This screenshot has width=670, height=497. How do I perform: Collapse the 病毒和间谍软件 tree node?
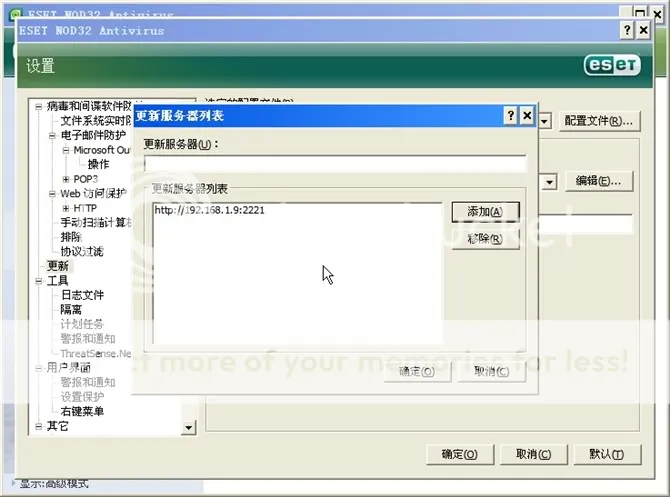click(x=39, y=106)
